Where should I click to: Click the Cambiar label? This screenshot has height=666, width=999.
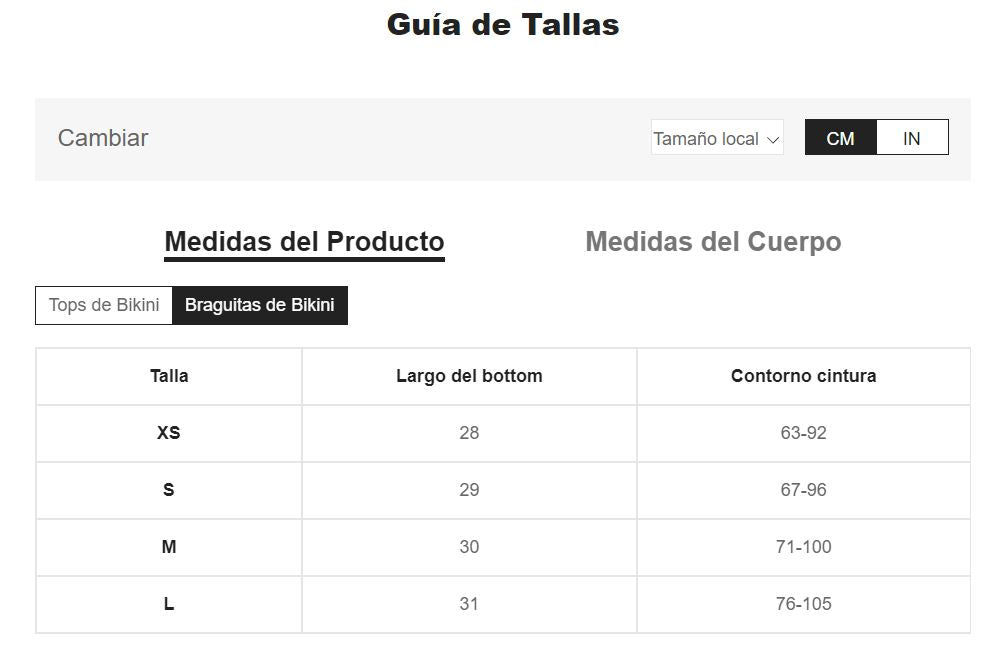click(103, 138)
